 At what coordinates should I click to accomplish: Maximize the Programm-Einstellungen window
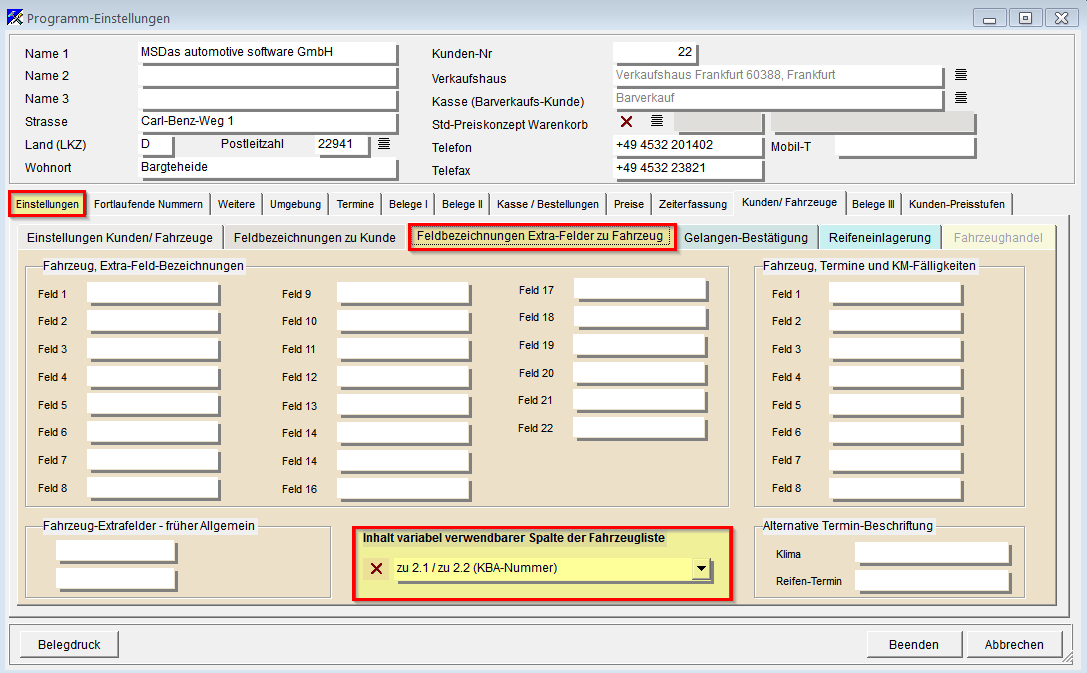click(1025, 18)
